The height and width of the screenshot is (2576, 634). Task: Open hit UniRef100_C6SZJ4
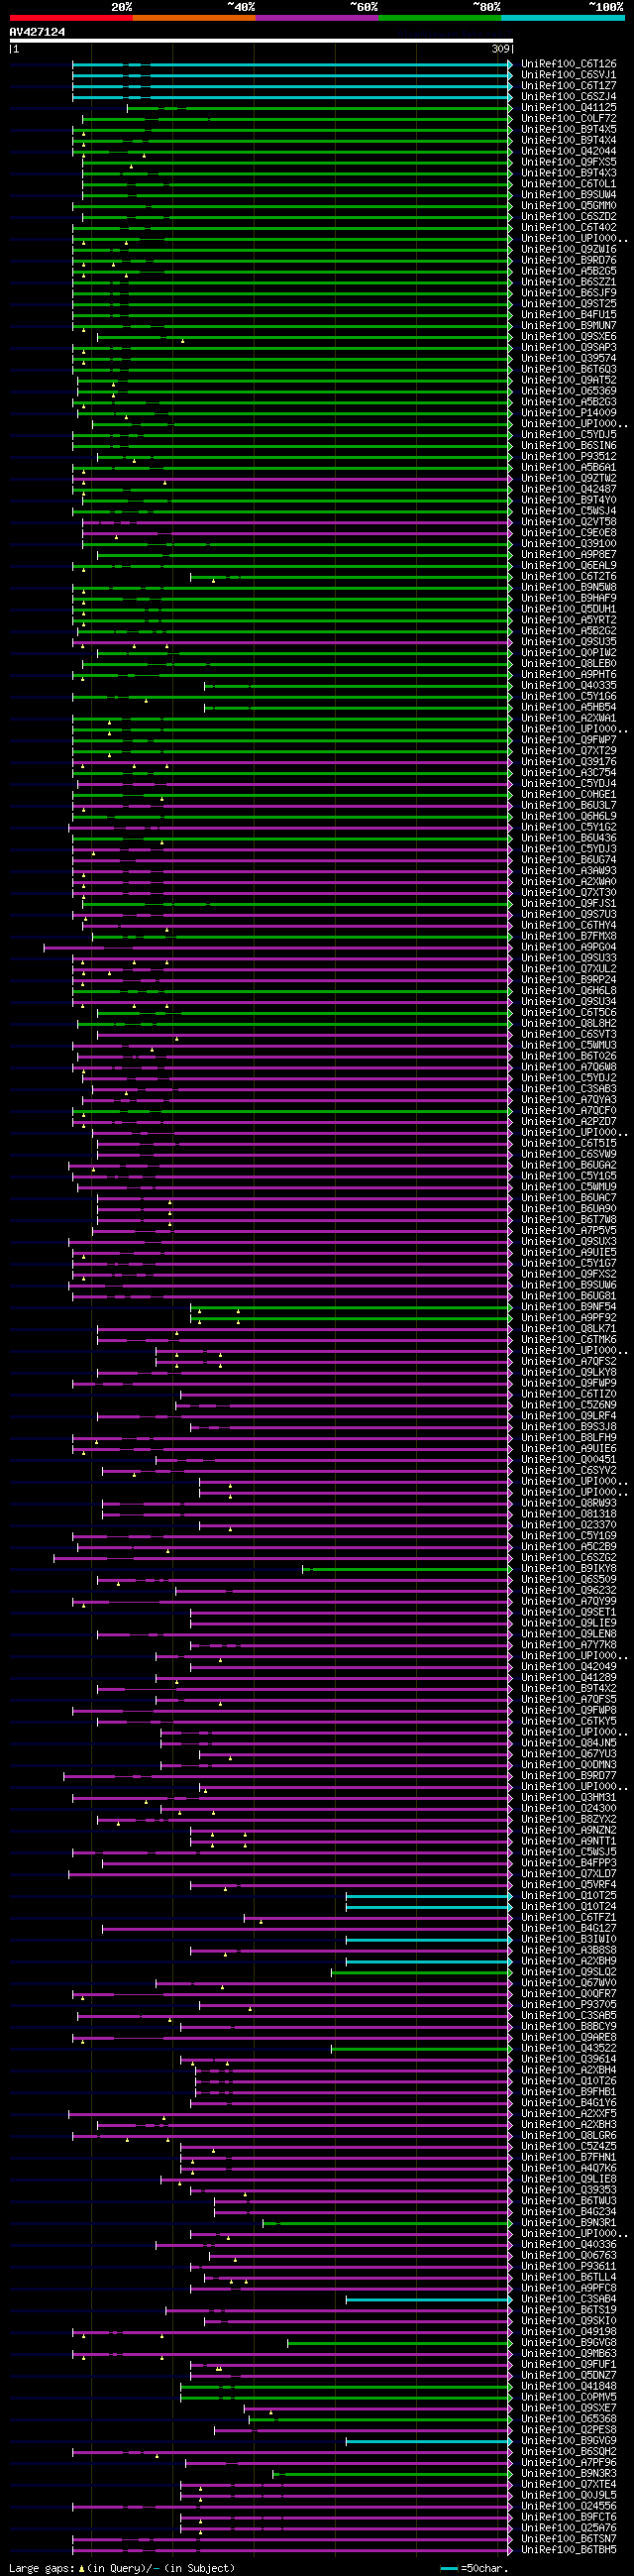pyautogui.click(x=569, y=96)
